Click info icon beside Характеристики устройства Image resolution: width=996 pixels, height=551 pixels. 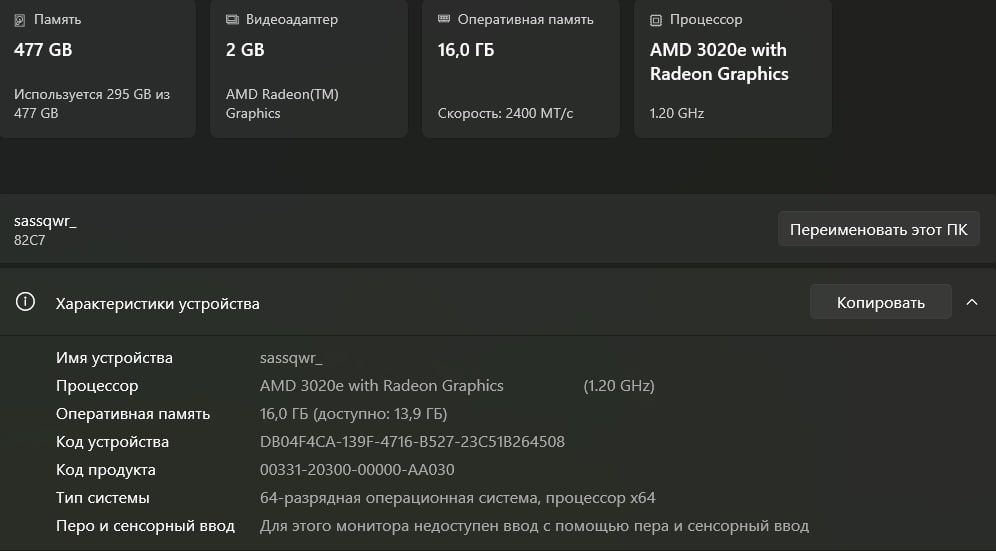click(26, 303)
